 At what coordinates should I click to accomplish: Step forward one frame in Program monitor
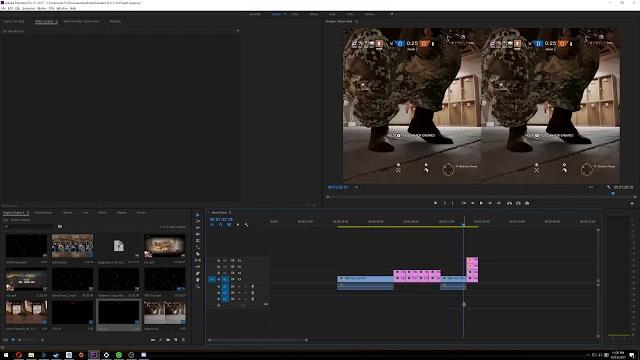click(x=490, y=203)
